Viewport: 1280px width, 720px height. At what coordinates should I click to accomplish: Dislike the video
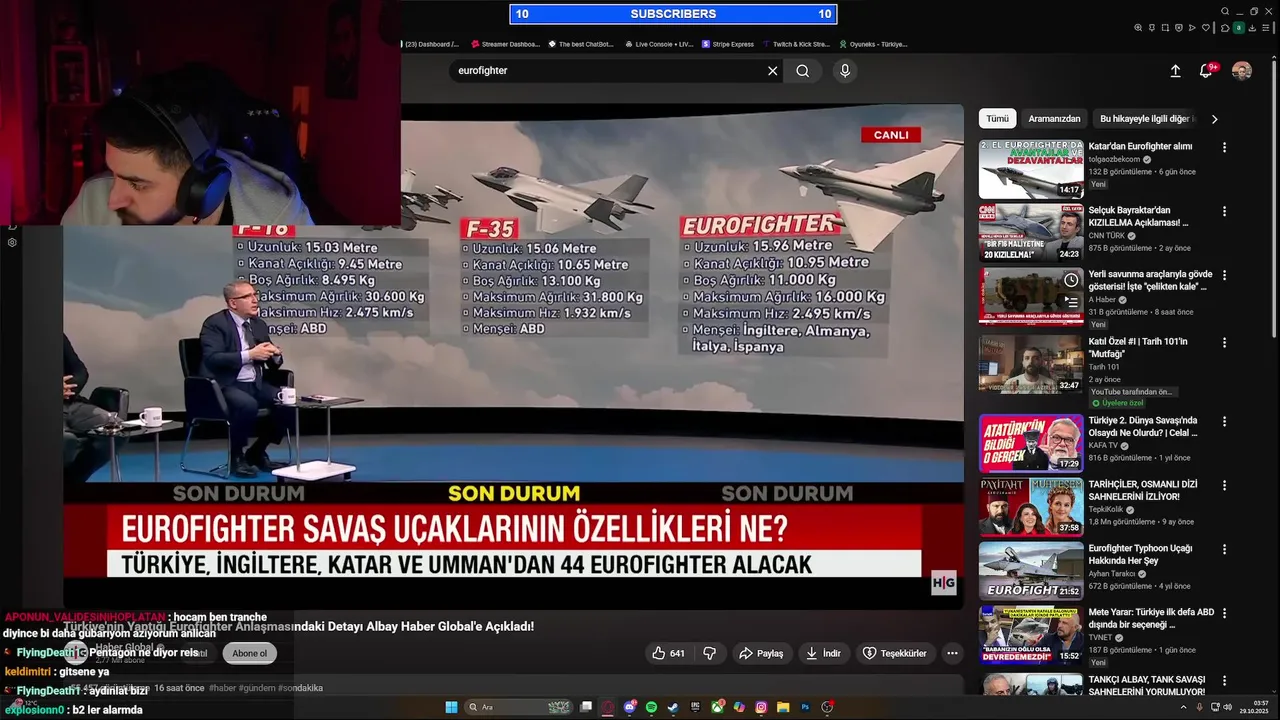(x=710, y=653)
